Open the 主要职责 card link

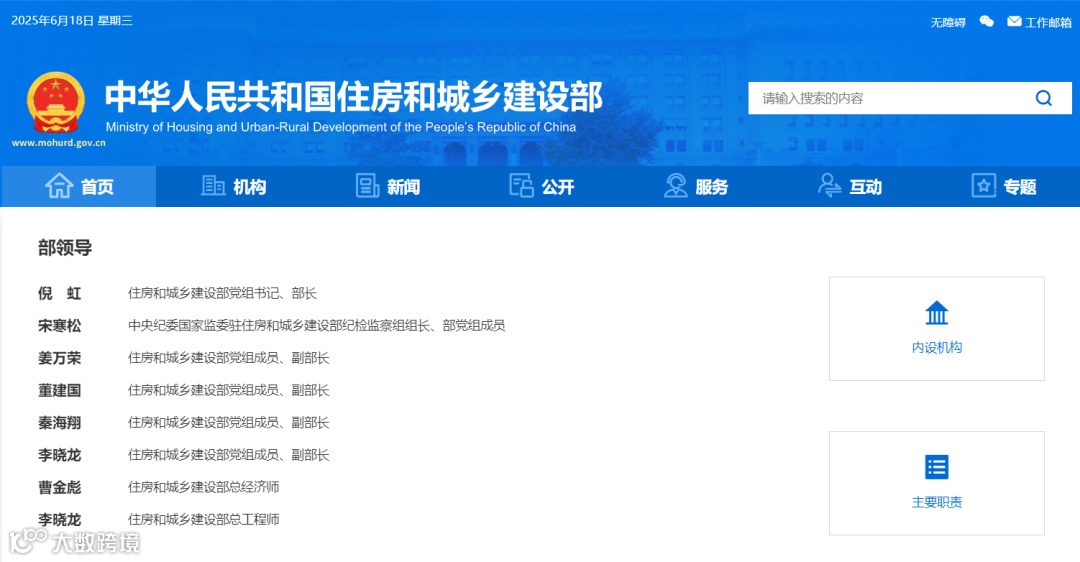[937, 483]
